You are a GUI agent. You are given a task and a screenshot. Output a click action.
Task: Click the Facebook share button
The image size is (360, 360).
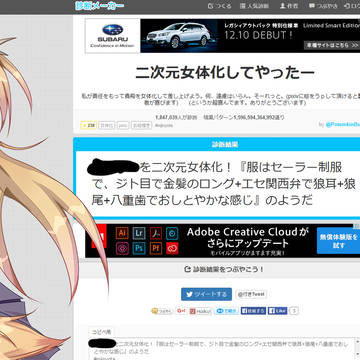[253, 311]
